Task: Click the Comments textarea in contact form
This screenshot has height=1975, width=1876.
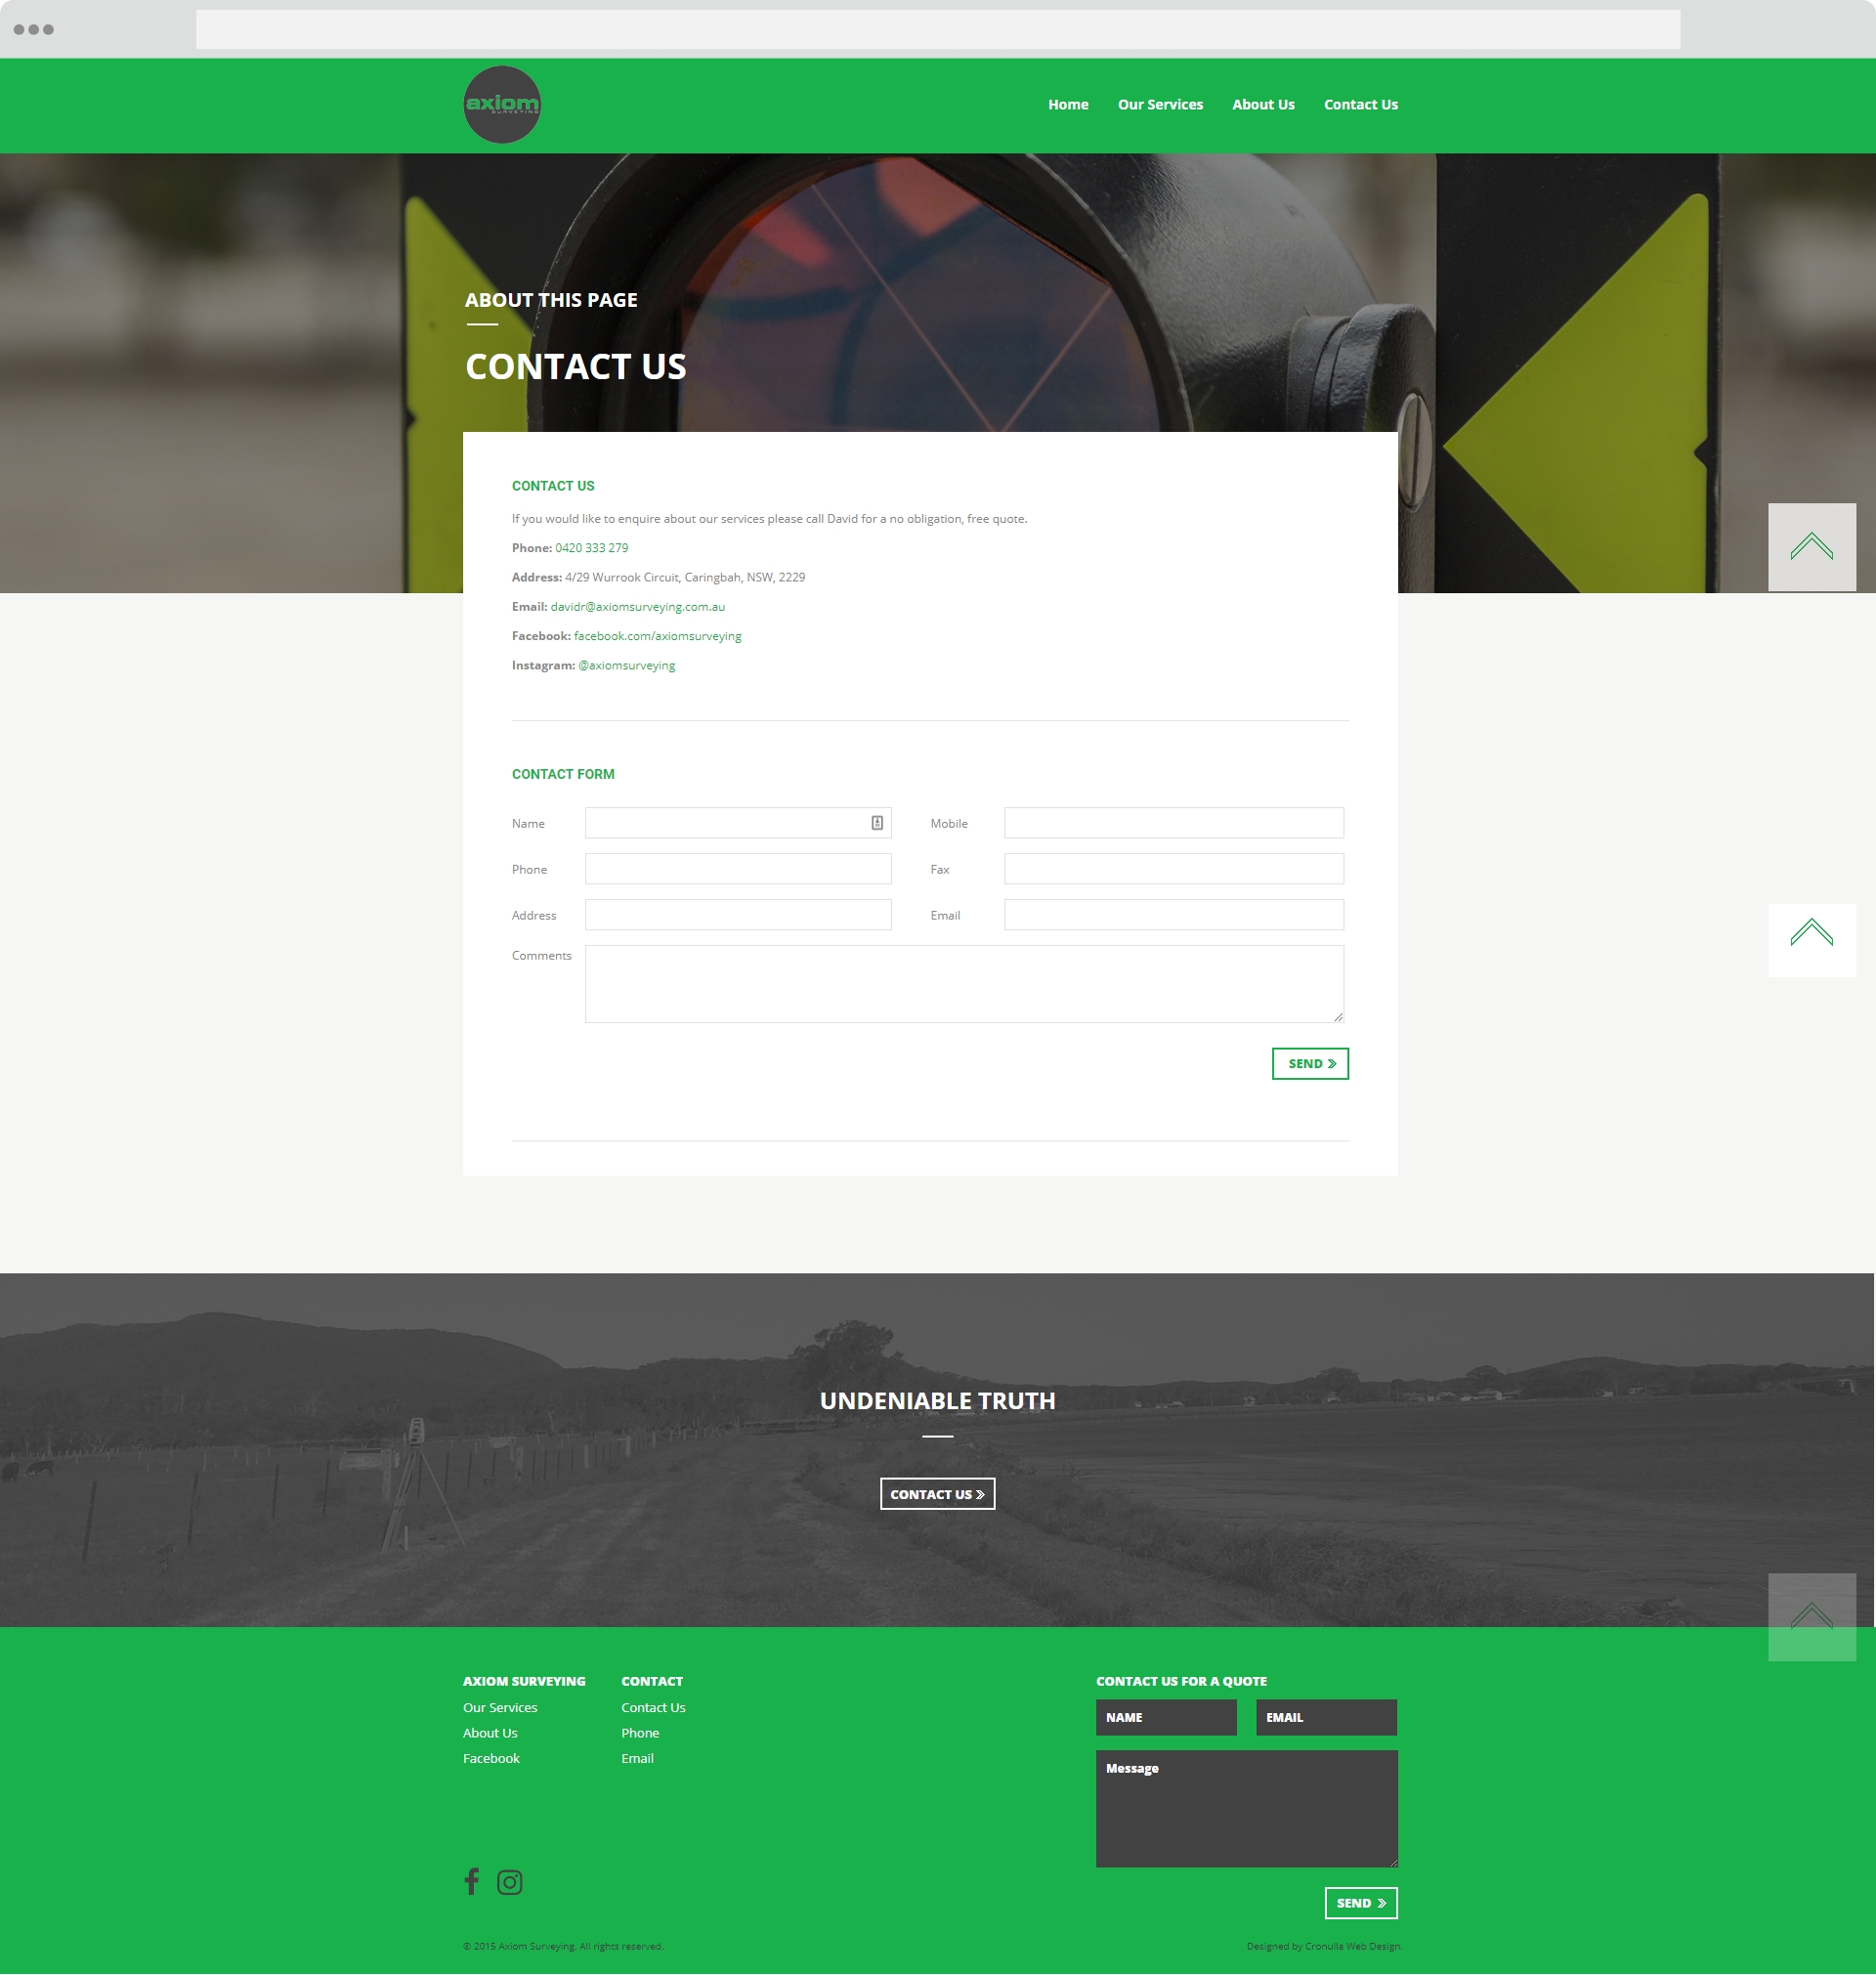Action: pyautogui.click(x=966, y=982)
